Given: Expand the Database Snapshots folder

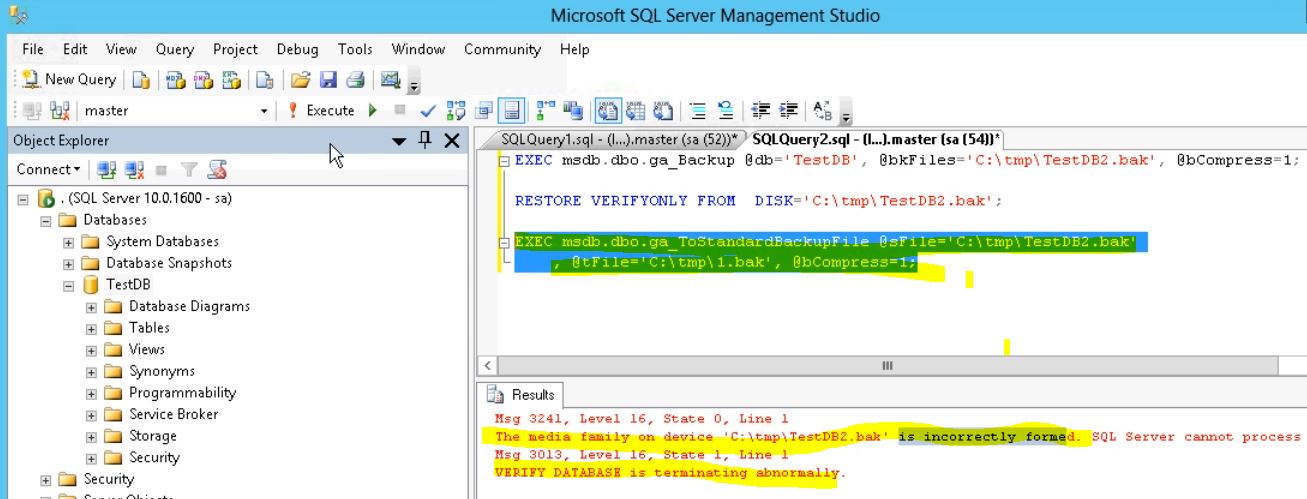Looking at the screenshot, I should pyautogui.click(x=68, y=264).
